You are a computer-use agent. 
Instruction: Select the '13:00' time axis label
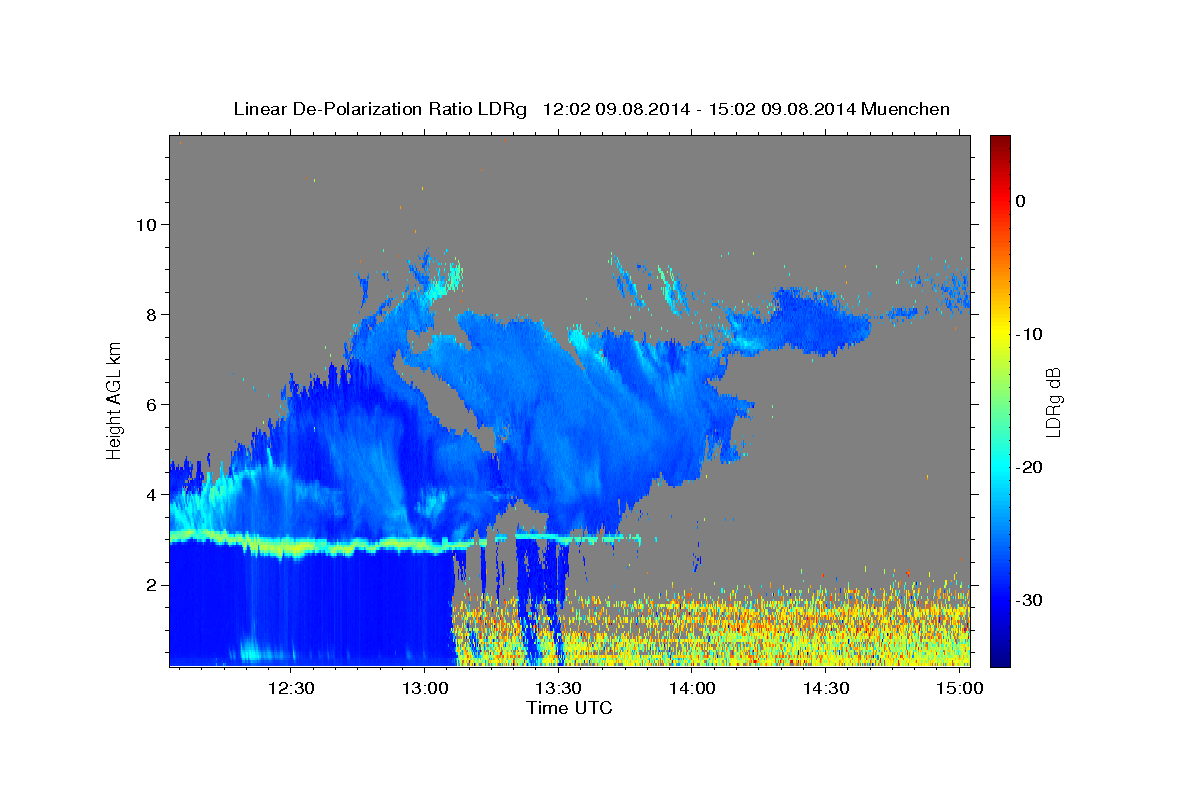(425, 689)
